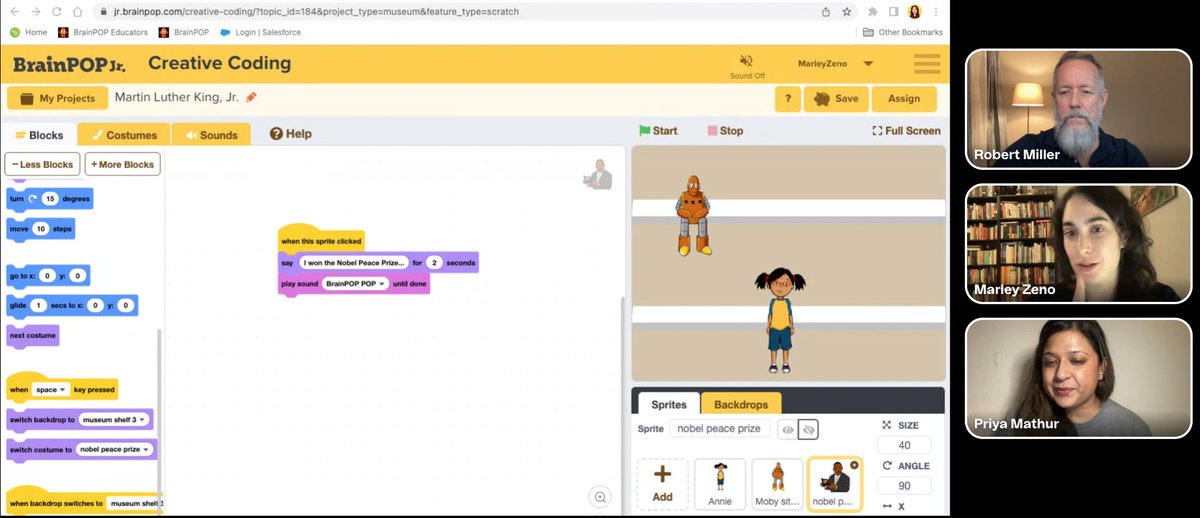Click Less Blocks button
Image resolution: width=1200 pixels, height=518 pixels.
tap(42, 164)
